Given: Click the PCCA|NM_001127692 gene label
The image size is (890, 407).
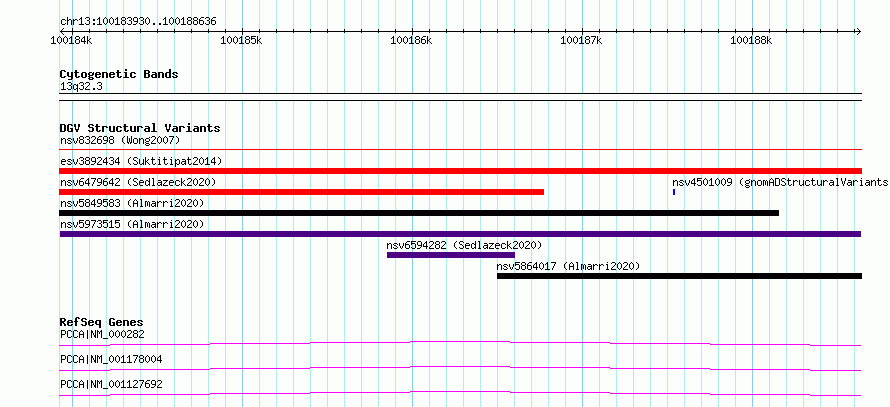Looking at the screenshot, I should [x=111, y=384].
